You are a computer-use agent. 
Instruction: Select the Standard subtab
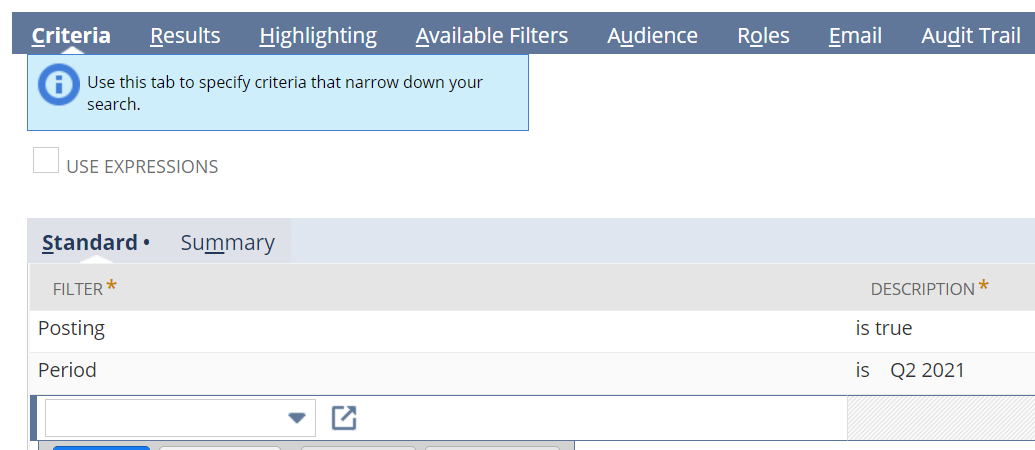point(90,243)
